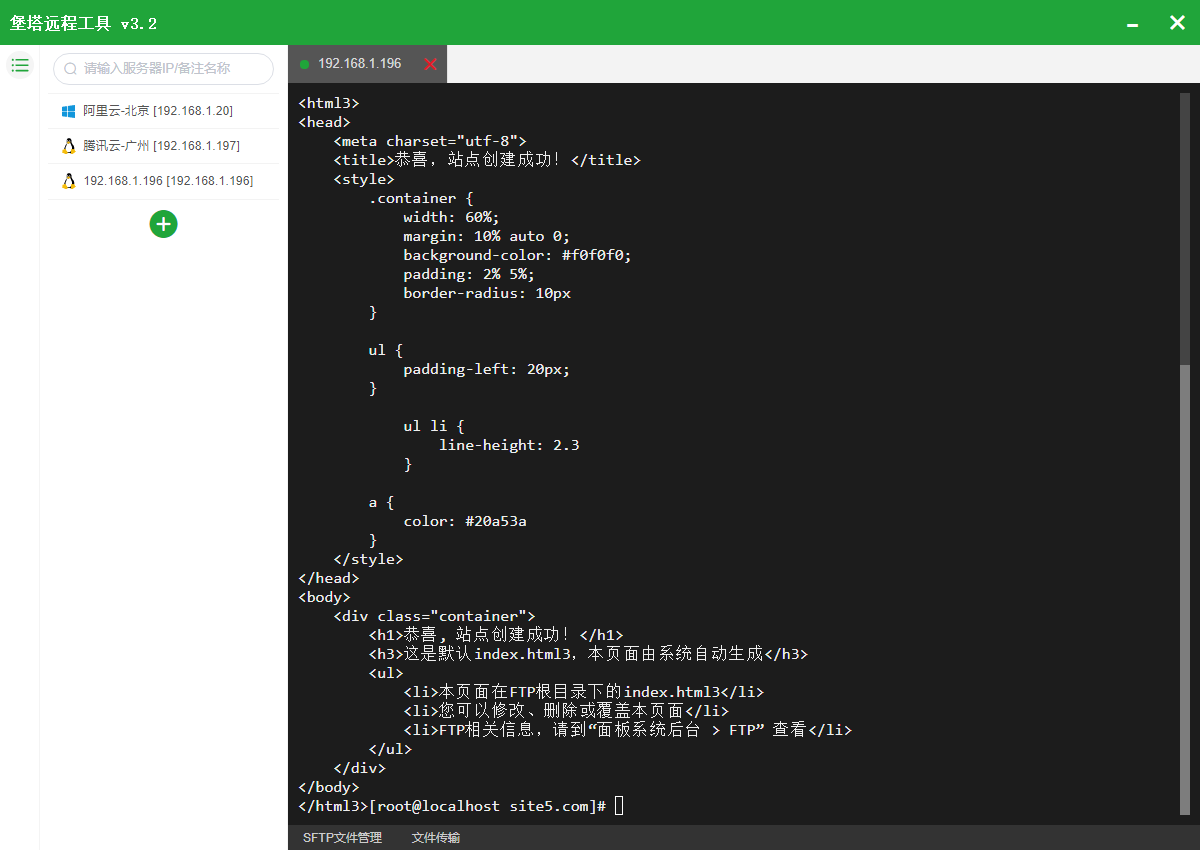
Task: Connect to 192.168.1.196 in the server list
Action: 168,181
